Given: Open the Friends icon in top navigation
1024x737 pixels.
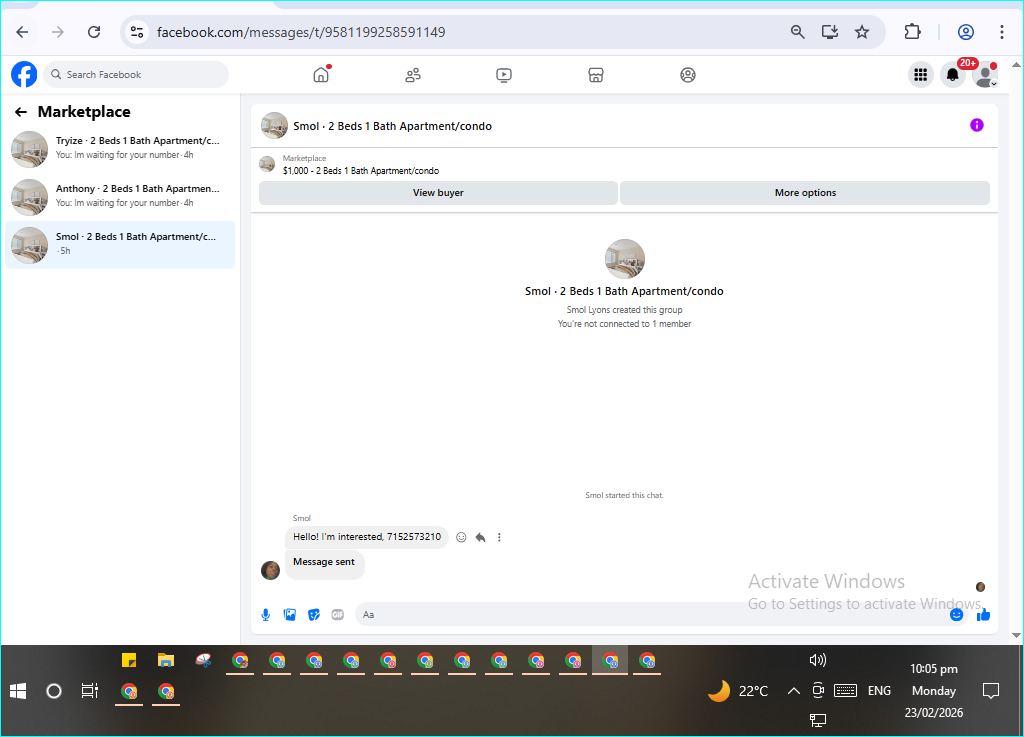Looking at the screenshot, I should click(413, 75).
